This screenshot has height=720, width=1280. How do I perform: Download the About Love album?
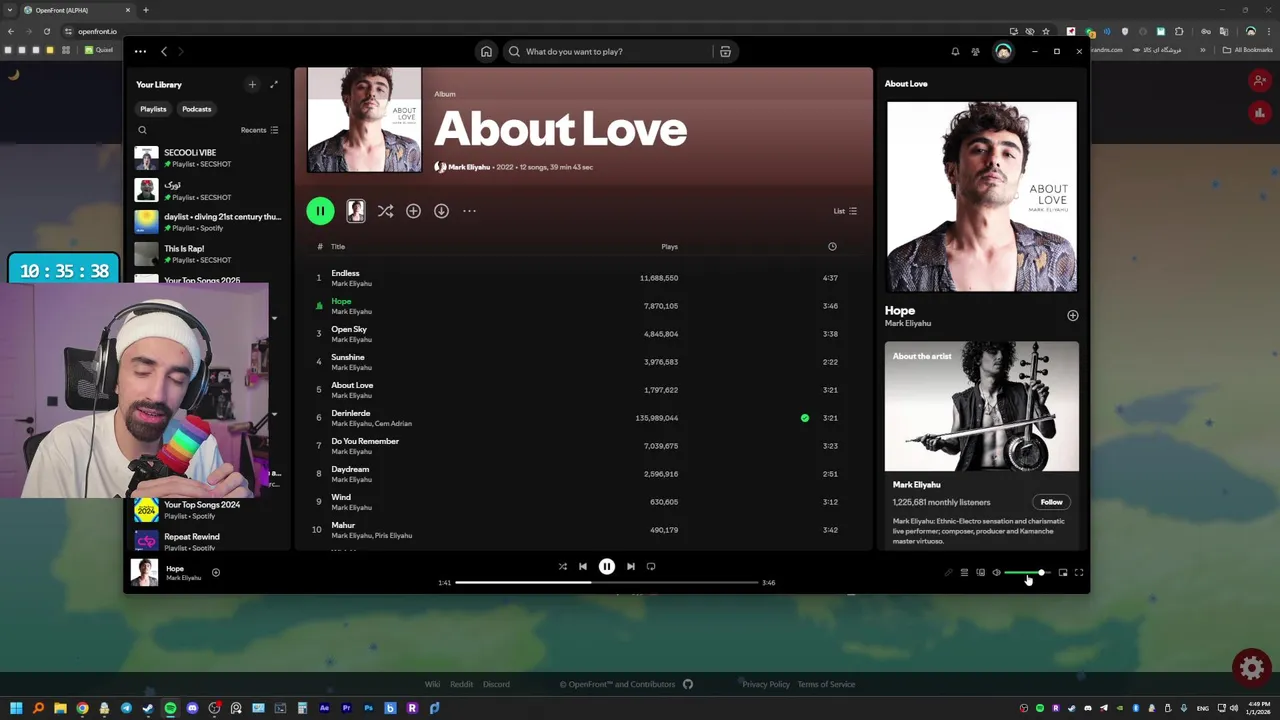pos(441,211)
